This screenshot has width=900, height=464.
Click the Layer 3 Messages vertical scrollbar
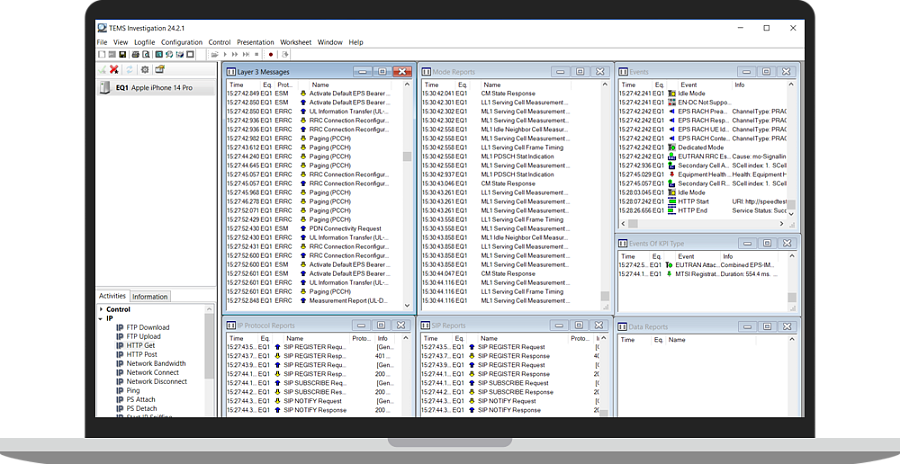(x=407, y=190)
